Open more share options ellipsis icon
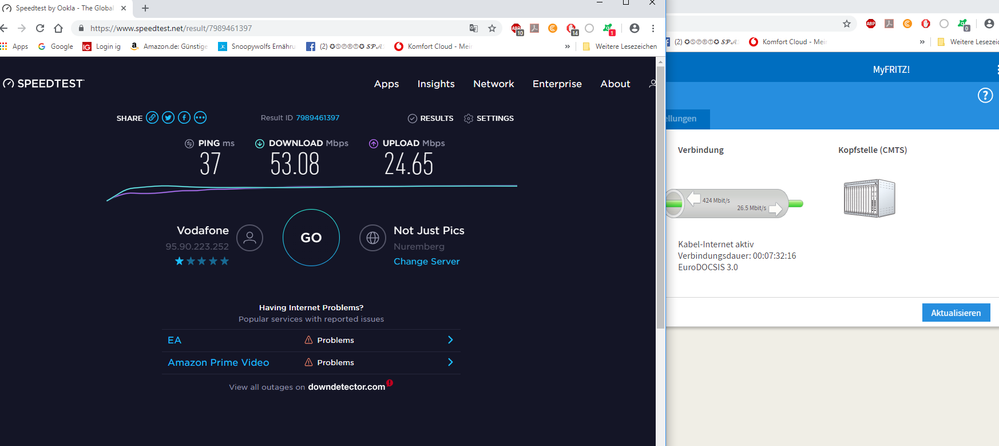Image resolution: width=999 pixels, height=446 pixels. coord(200,118)
